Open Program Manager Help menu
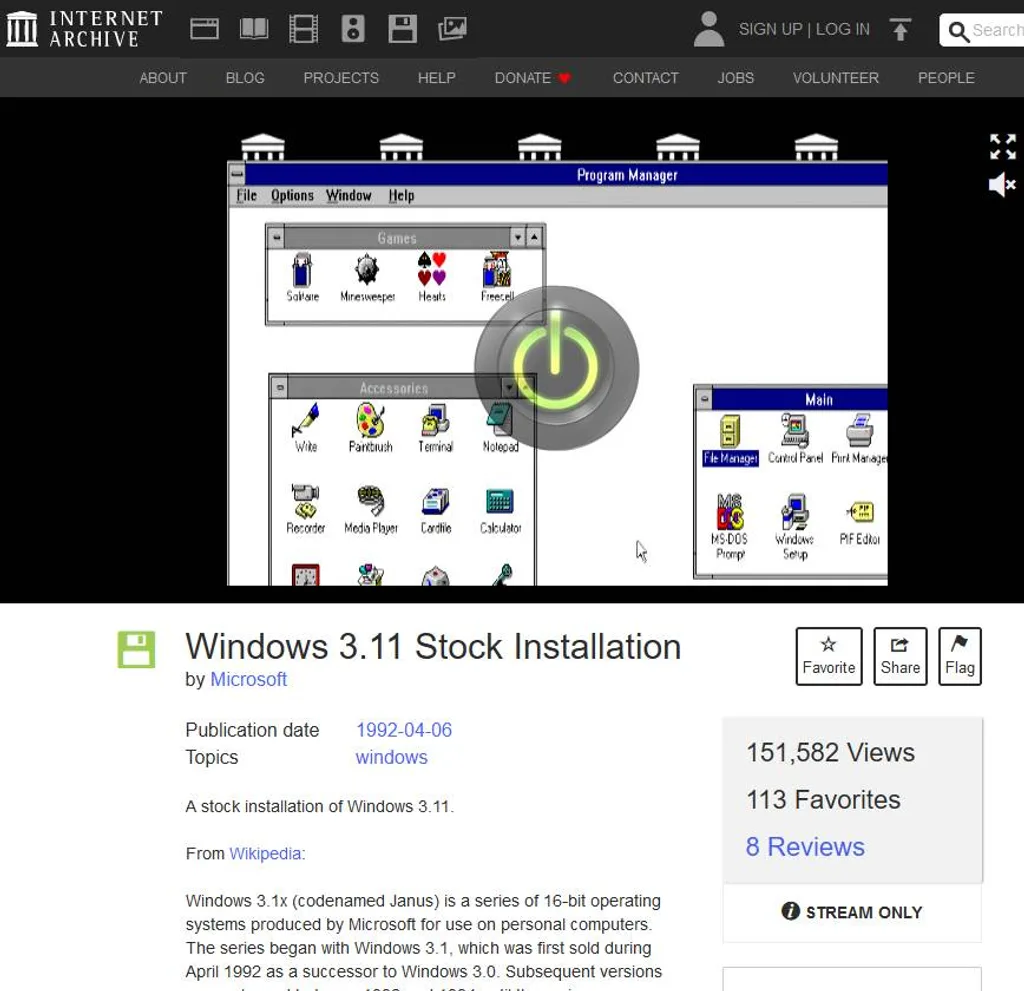 [x=402, y=195]
